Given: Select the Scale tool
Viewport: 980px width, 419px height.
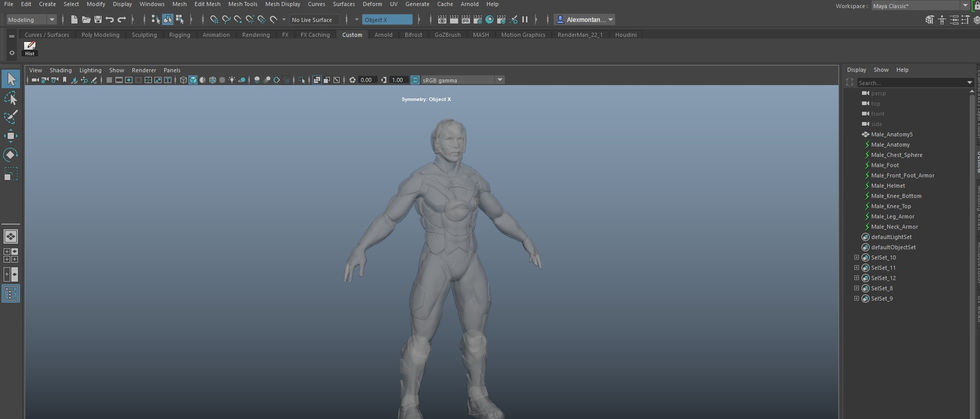Looking at the screenshot, I should coord(8,176).
